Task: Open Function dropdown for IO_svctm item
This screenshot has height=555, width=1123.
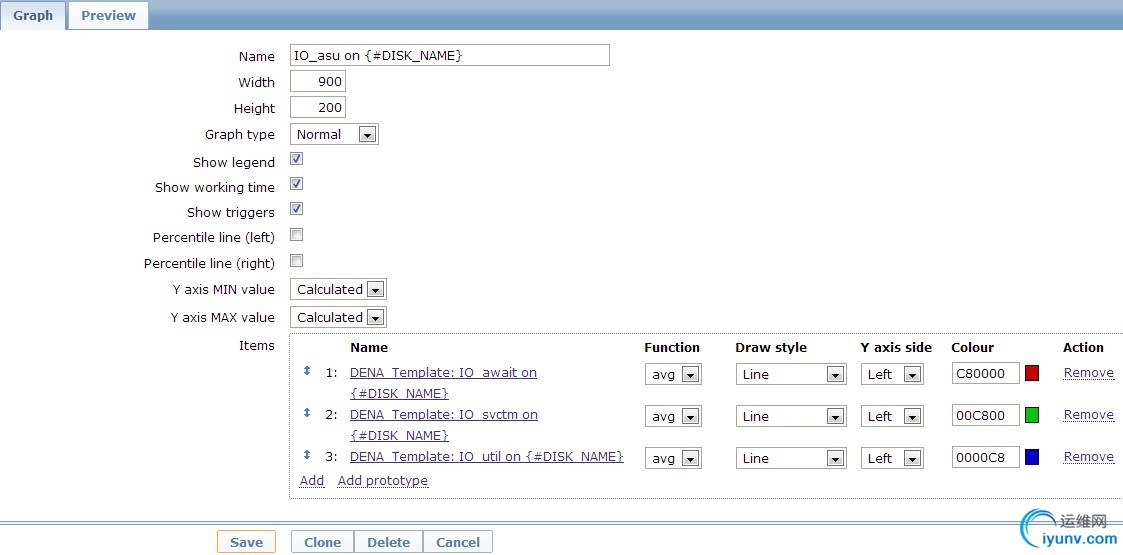Action: pyautogui.click(x=673, y=416)
